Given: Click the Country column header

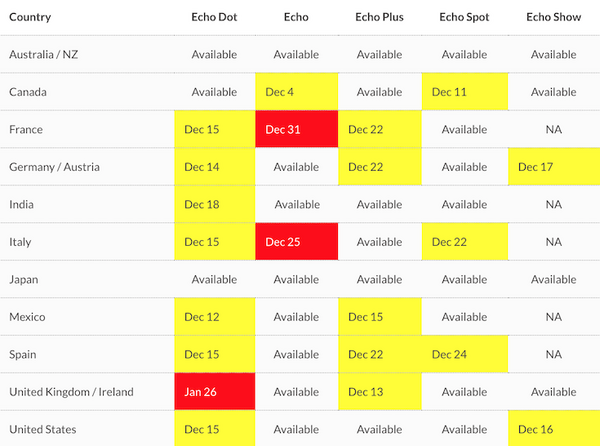Looking at the screenshot, I should (x=30, y=17).
